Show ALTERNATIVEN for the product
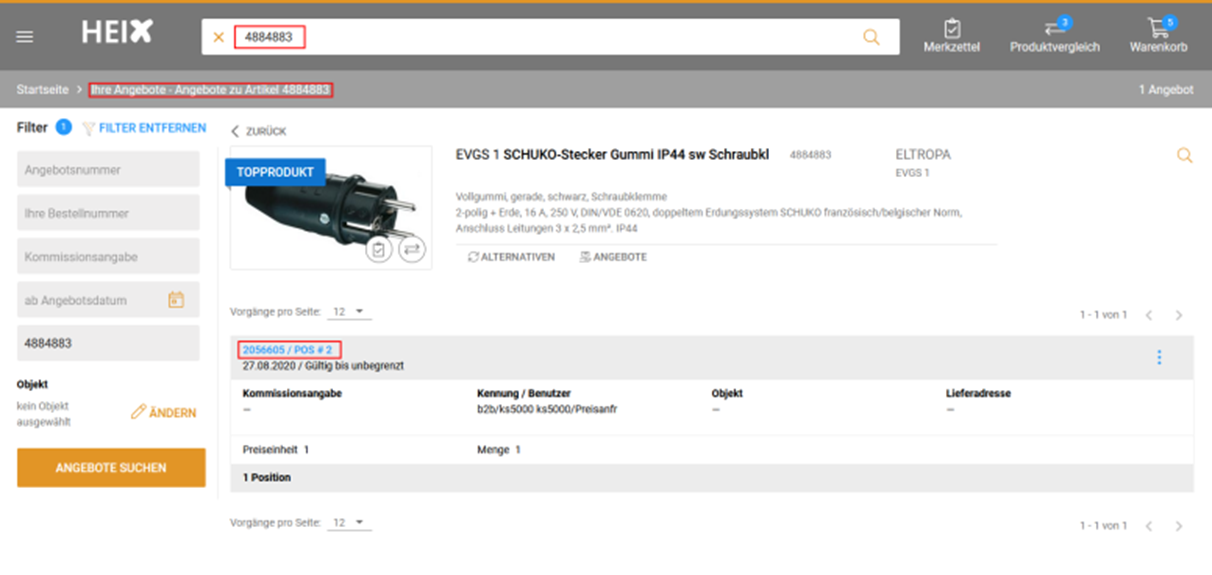The image size is (1212, 575). point(511,257)
